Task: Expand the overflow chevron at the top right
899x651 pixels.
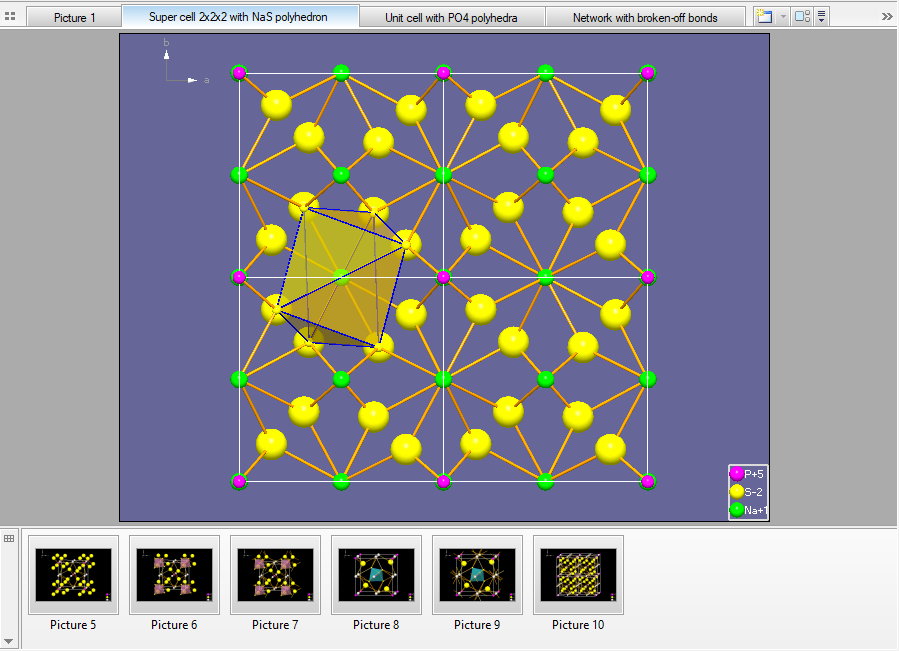Action: (888, 16)
